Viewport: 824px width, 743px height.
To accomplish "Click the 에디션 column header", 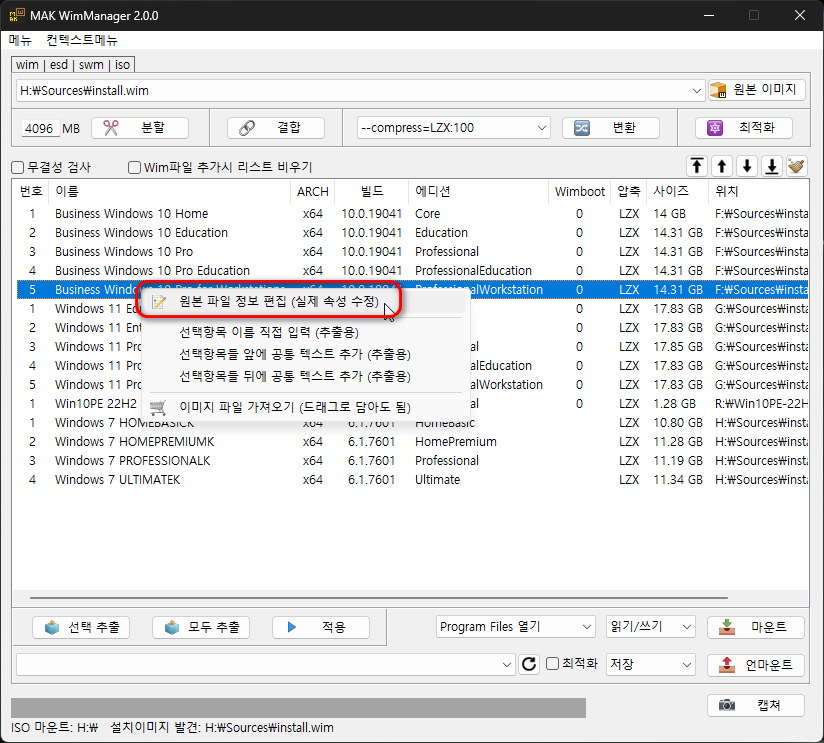I will (x=478, y=191).
